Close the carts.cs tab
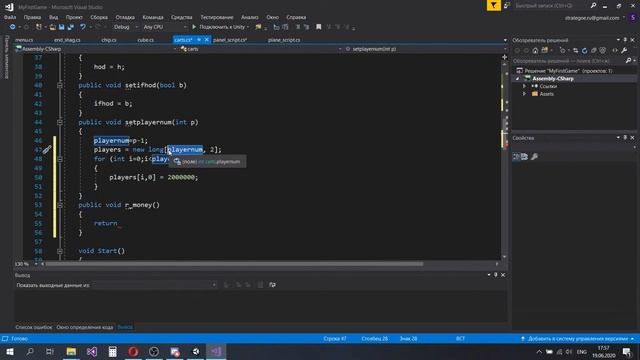The height and width of the screenshot is (360, 640). click(207, 40)
